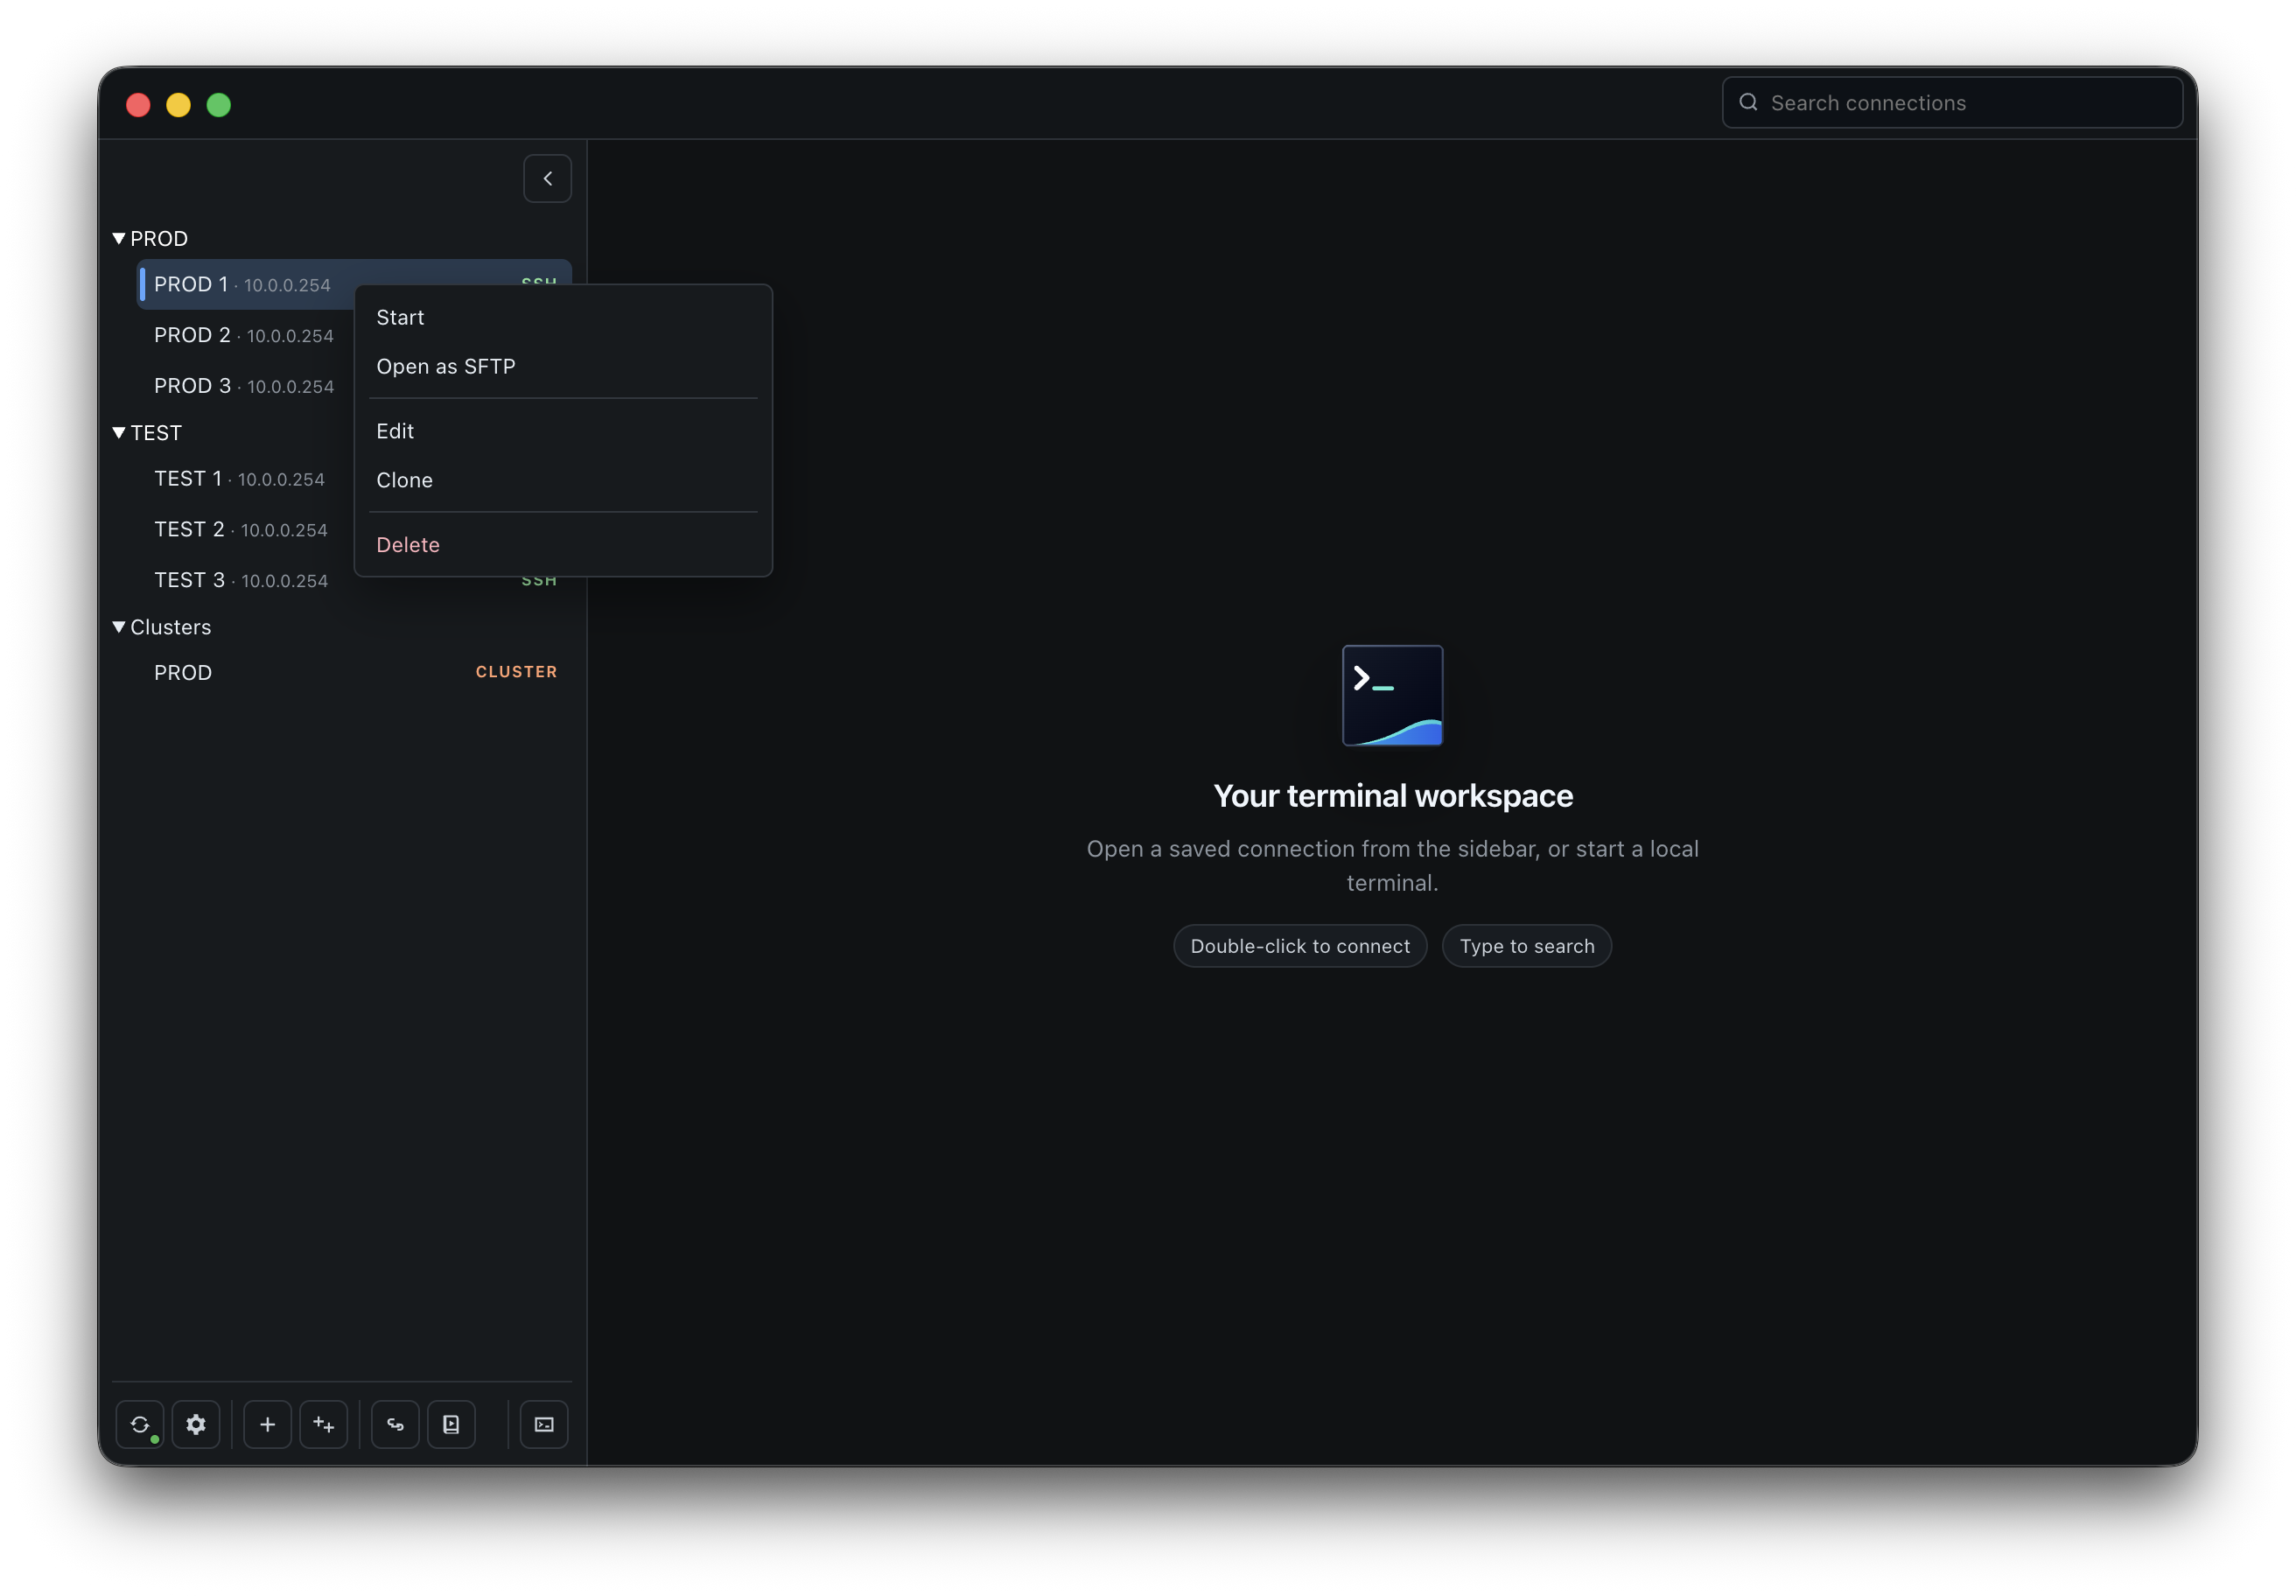Image resolution: width=2296 pixels, height=1596 pixels.
Task: Open local terminal icon in bottom toolbar
Action: tap(544, 1424)
